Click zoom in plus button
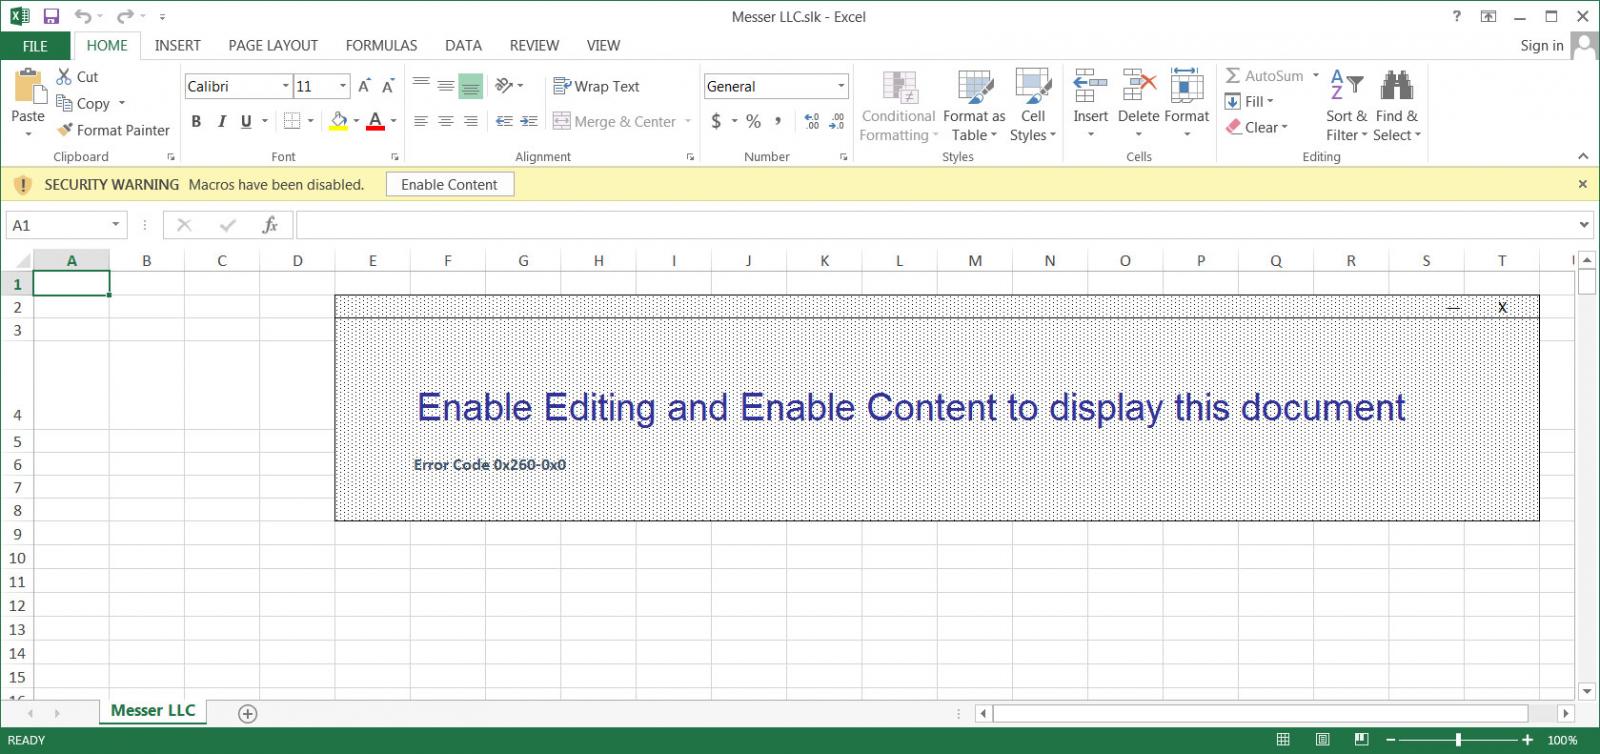1600x754 pixels. 1527,740
